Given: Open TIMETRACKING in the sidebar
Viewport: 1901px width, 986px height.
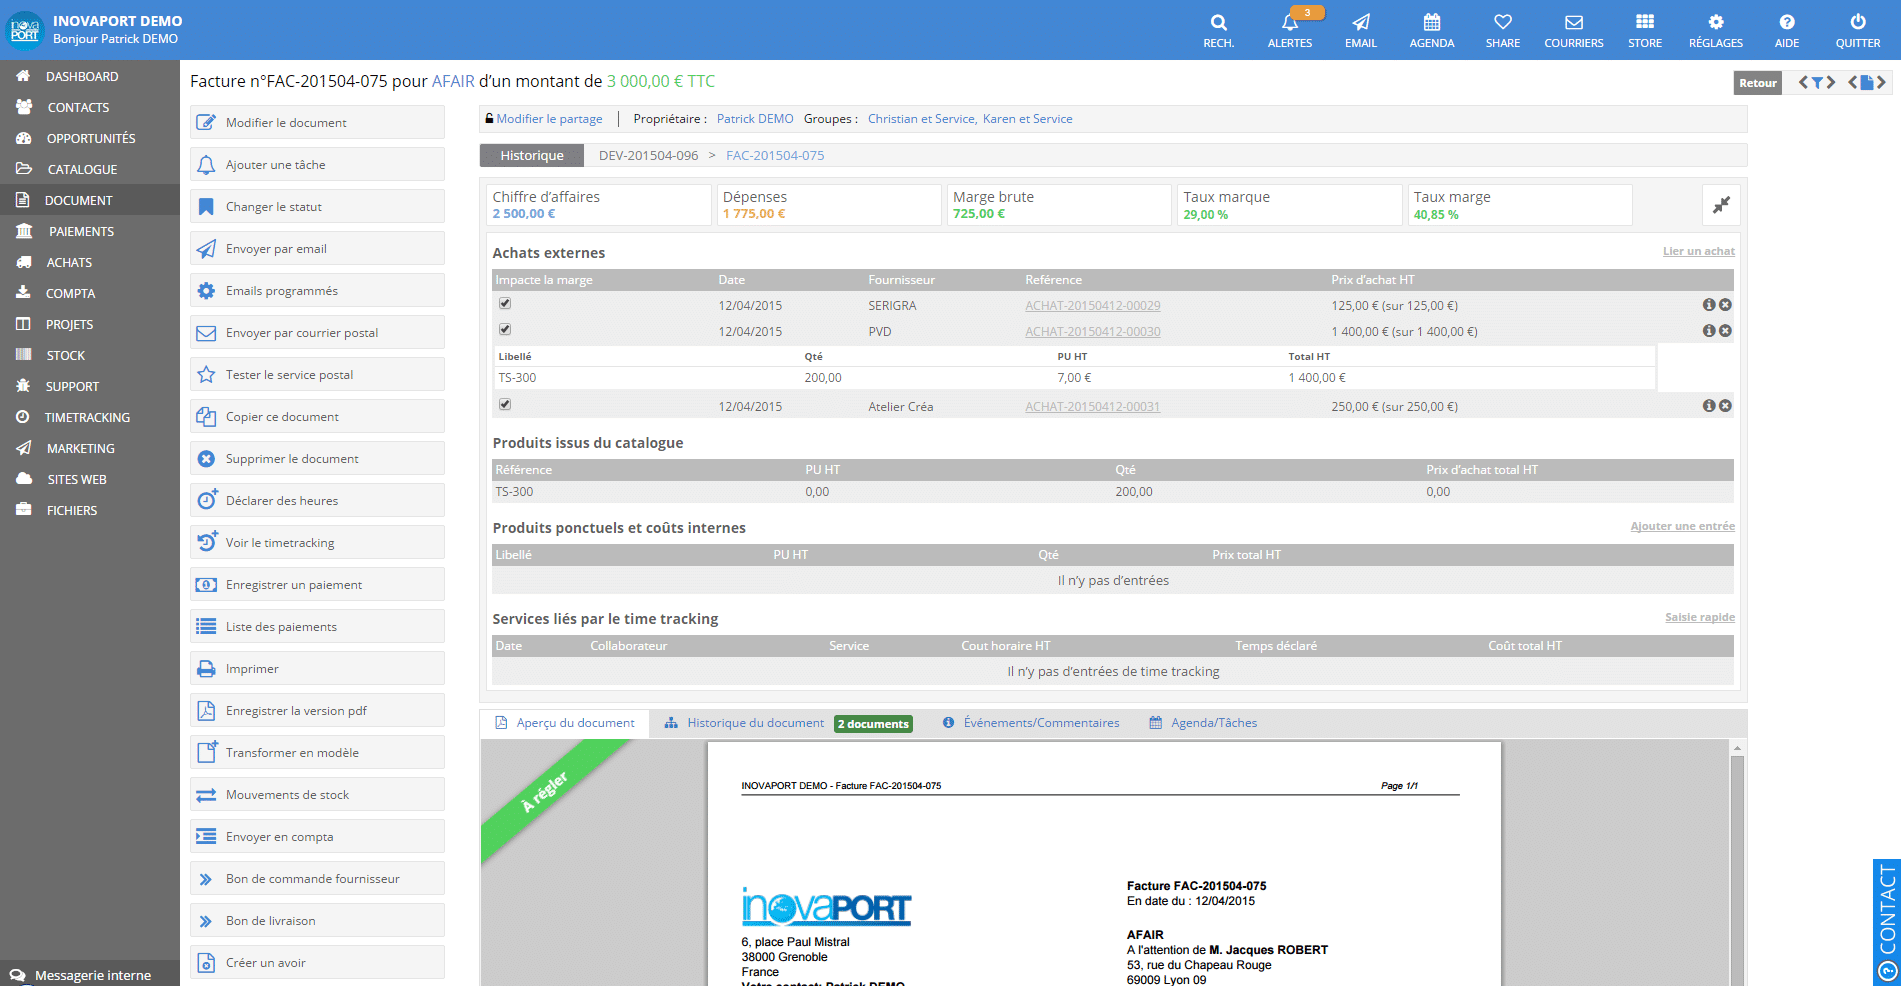Looking at the screenshot, I should pyautogui.click(x=90, y=417).
